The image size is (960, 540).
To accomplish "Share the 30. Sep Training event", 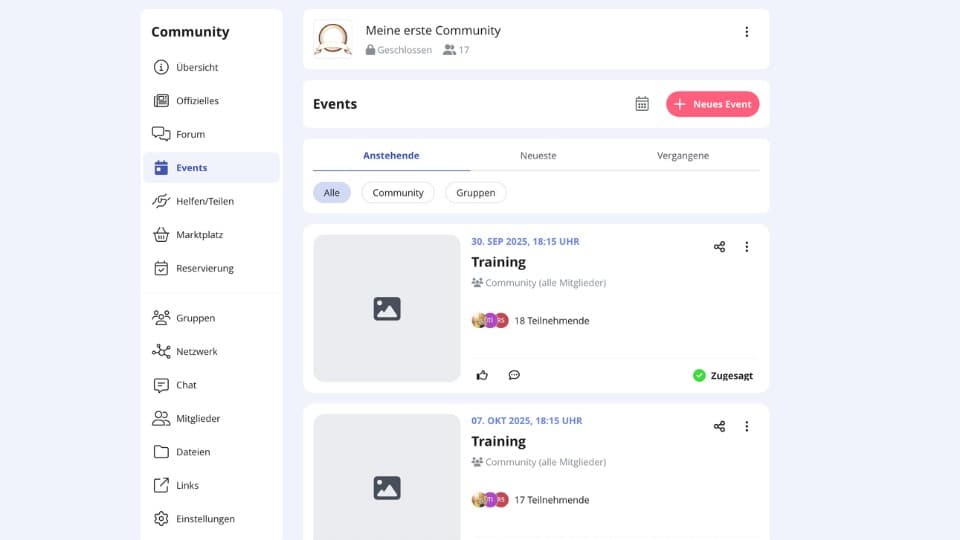I will pyautogui.click(x=719, y=247).
